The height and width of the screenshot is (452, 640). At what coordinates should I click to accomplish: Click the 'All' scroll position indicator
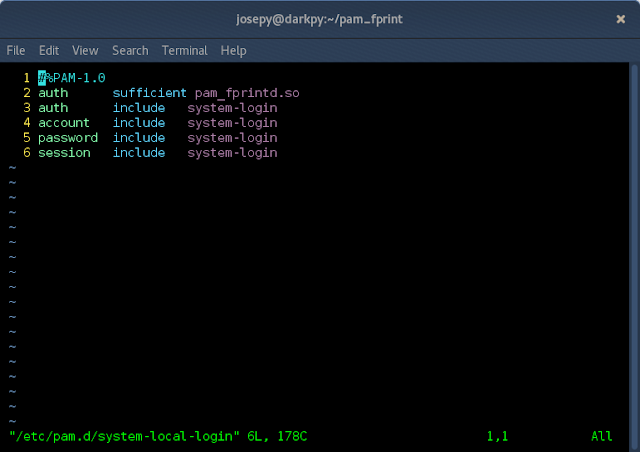[x=602, y=436]
